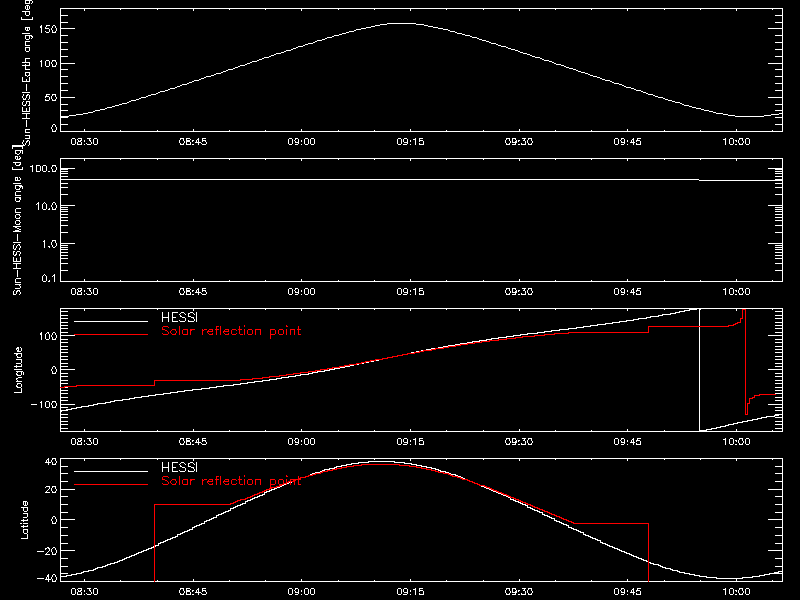Viewport: 800px width, 600px height.
Task: Click white HESSI legend line in Longitude plot
Action: (x=111, y=321)
